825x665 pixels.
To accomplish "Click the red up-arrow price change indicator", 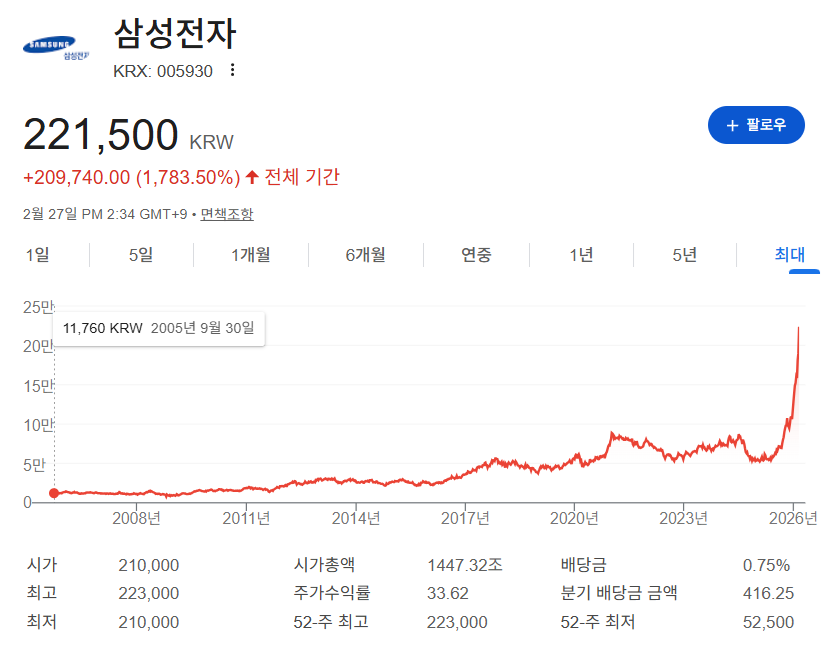I will tap(252, 178).
